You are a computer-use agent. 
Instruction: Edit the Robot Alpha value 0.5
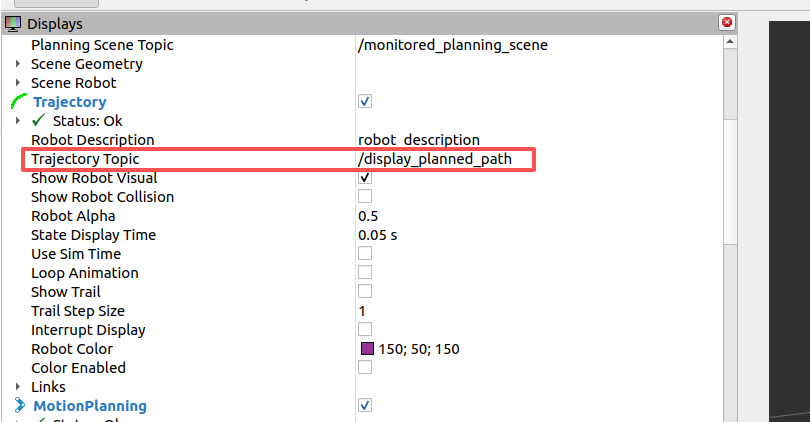368,216
